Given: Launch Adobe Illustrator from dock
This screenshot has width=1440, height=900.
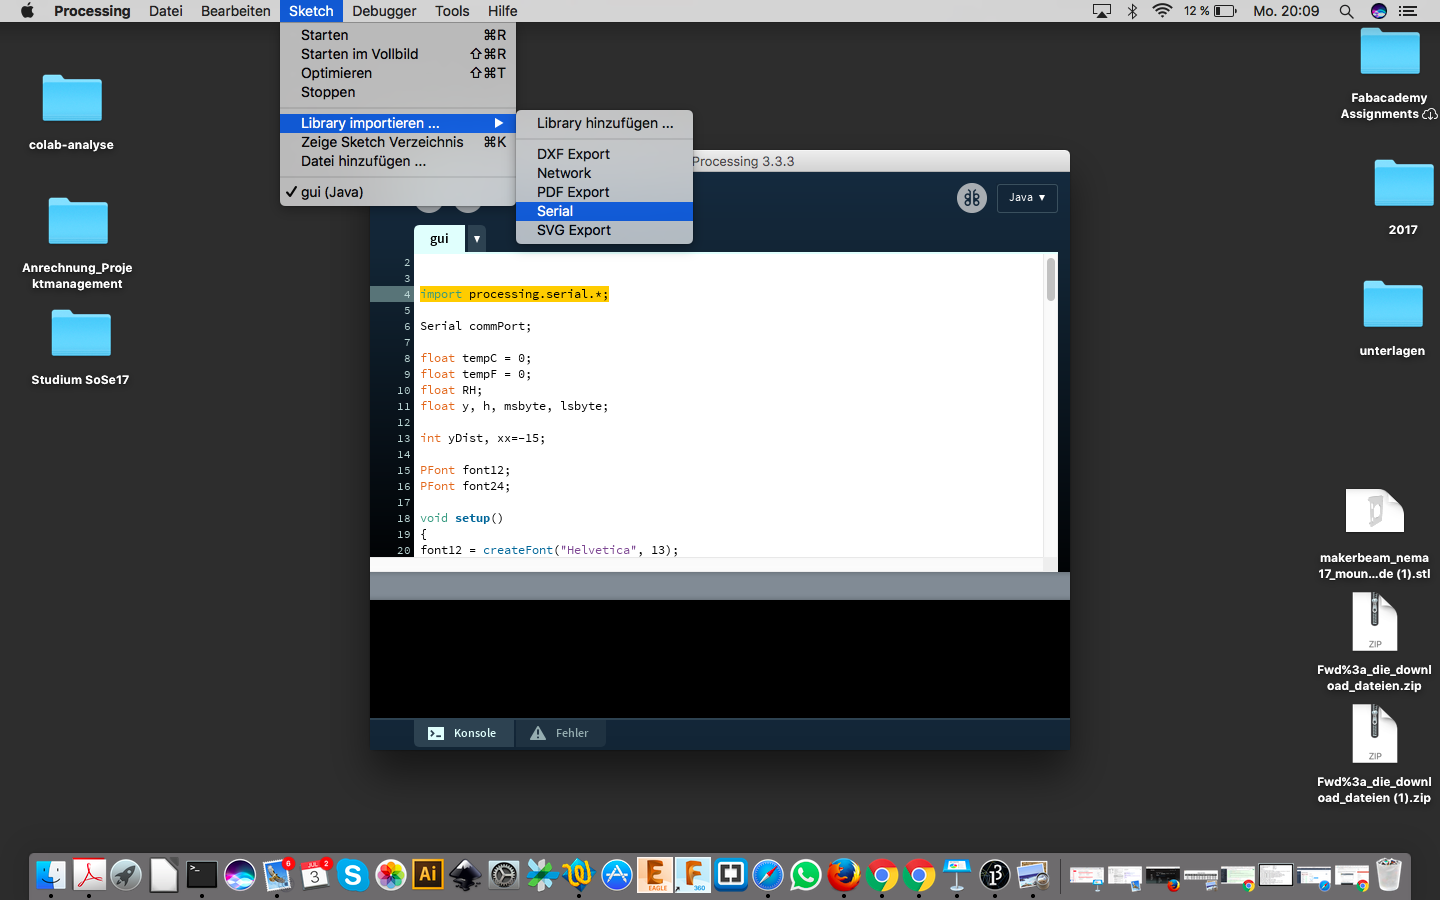Looking at the screenshot, I should pyautogui.click(x=428, y=875).
